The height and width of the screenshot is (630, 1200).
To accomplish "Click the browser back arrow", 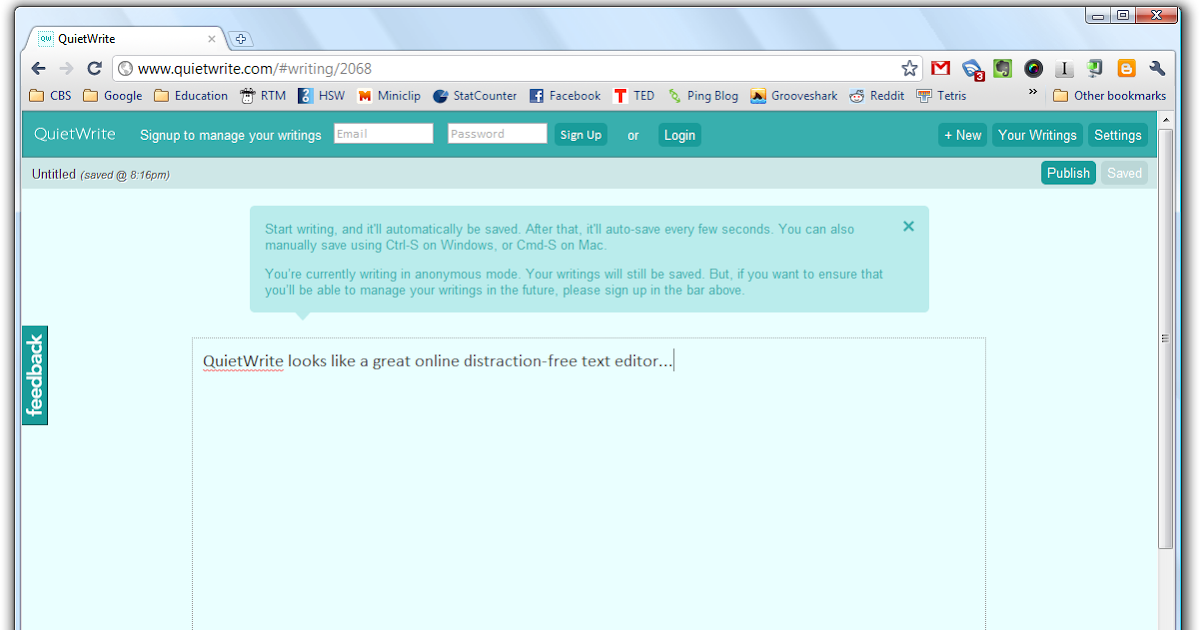I will click(38, 68).
